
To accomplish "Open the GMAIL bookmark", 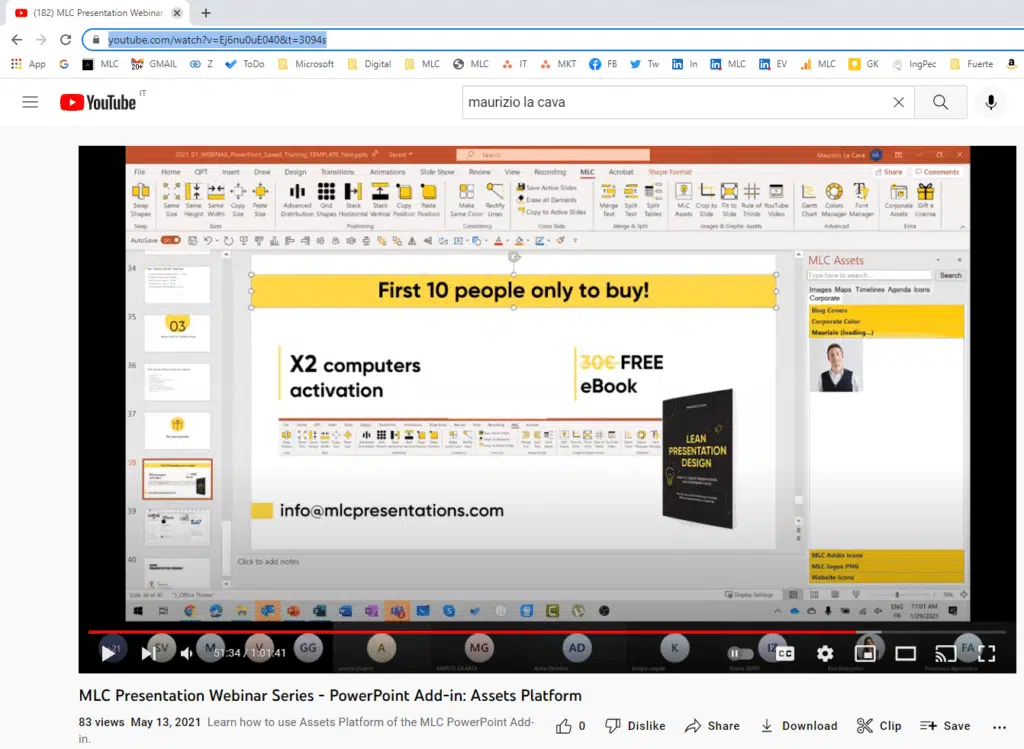I will [x=153, y=64].
